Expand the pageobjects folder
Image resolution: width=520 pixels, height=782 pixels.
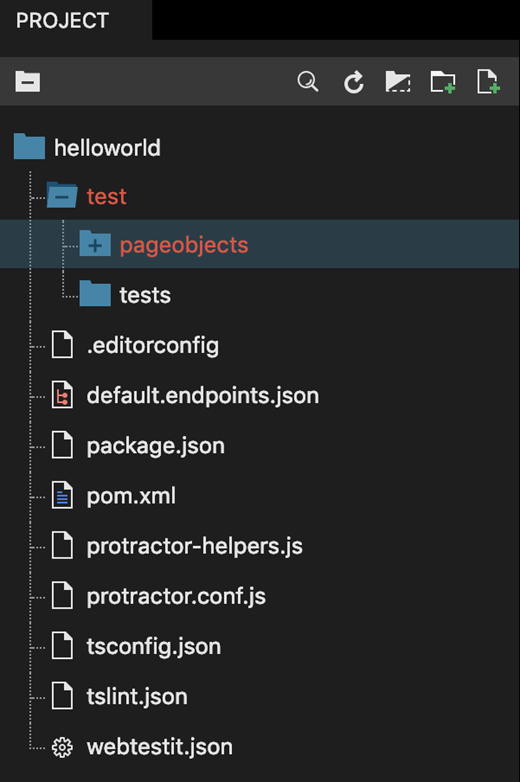click(95, 244)
